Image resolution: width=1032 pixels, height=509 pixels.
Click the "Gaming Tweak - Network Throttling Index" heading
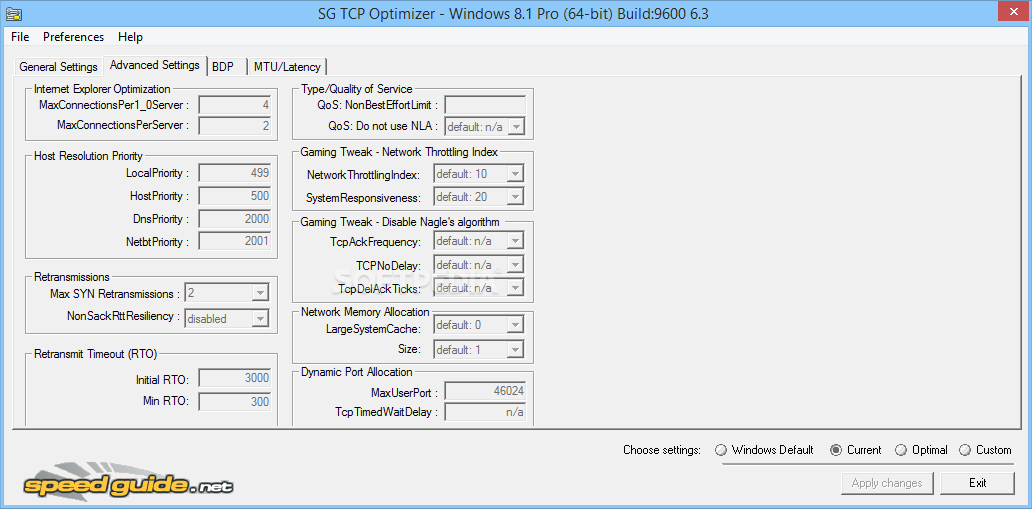(x=399, y=151)
